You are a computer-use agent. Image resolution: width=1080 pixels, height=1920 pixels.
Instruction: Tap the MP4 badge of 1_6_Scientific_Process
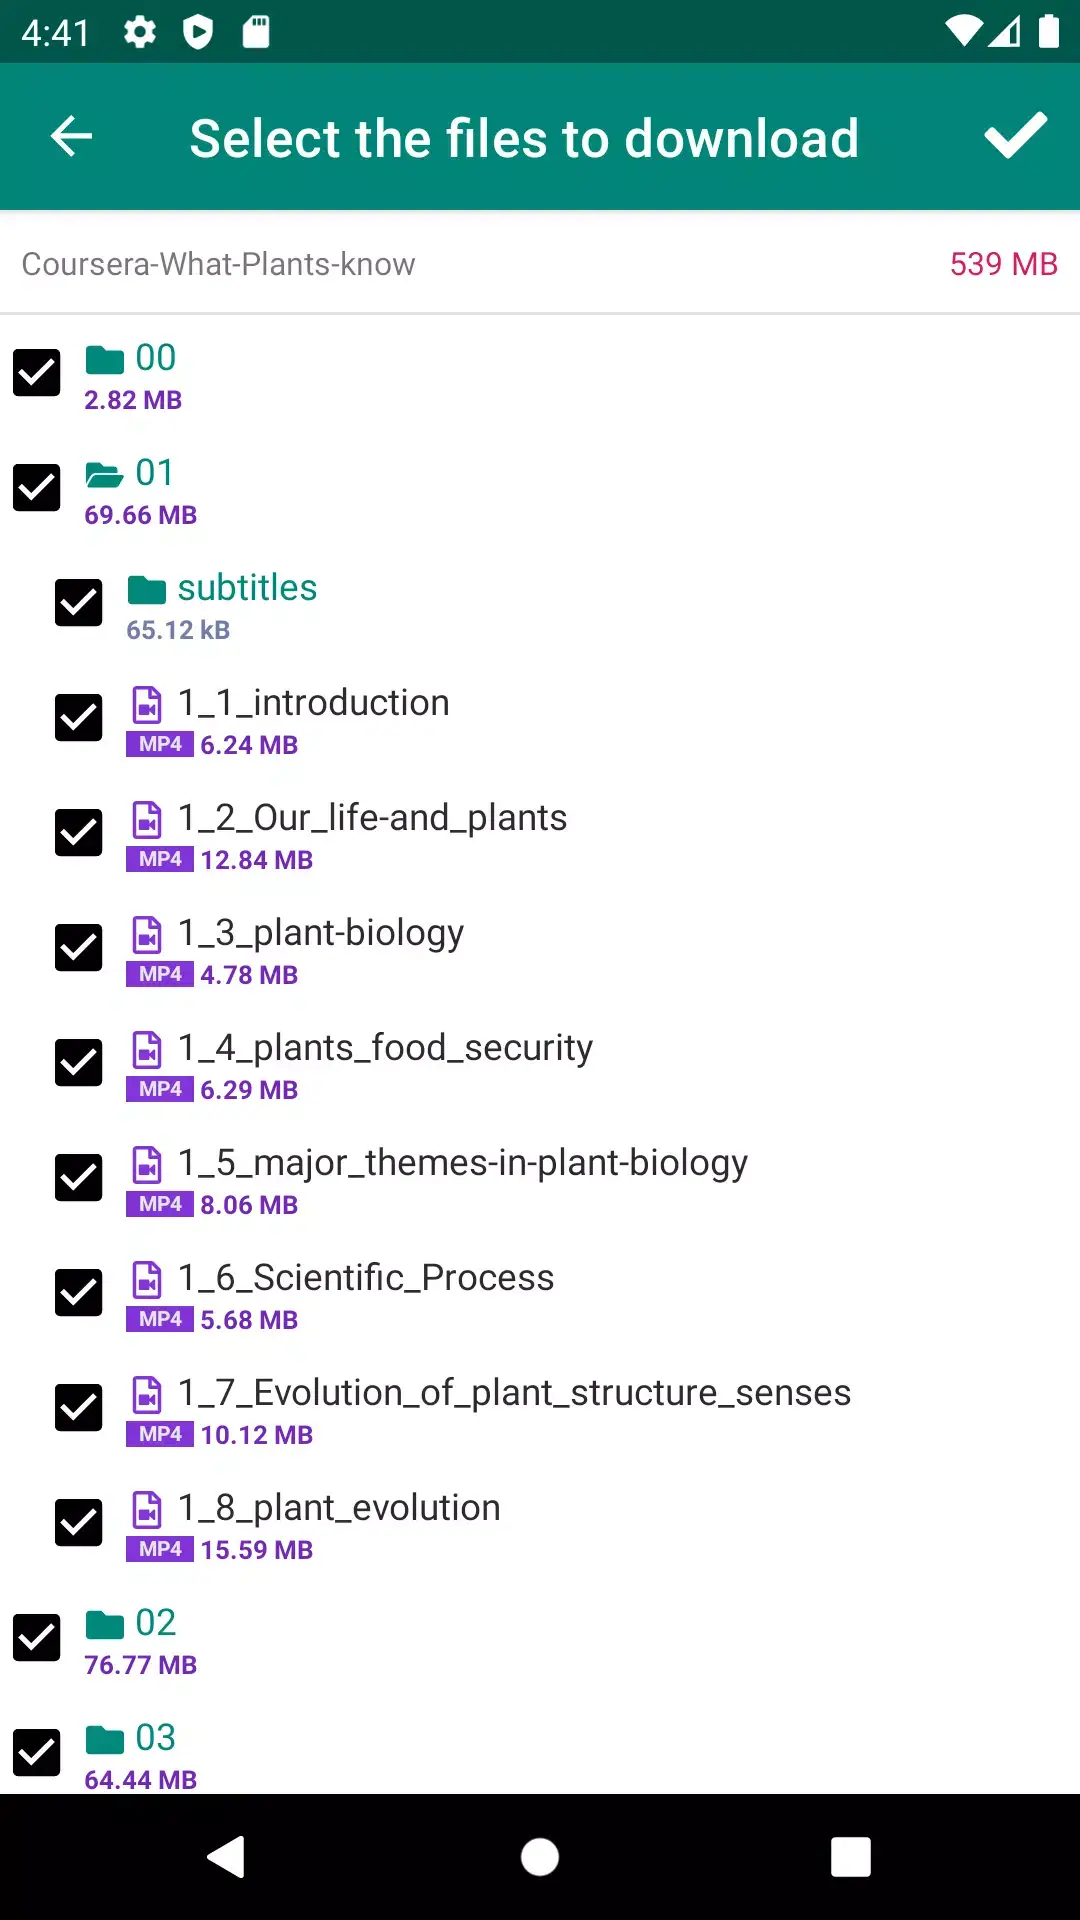pos(158,1319)
